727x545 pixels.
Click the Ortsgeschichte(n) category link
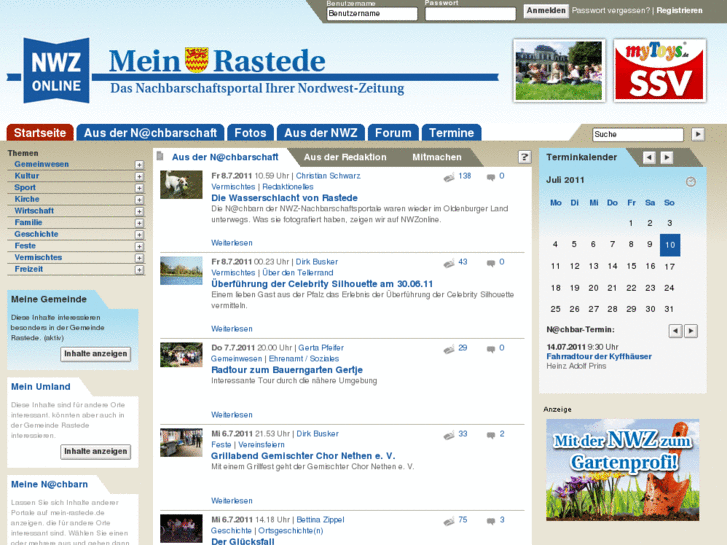(x=291, y=531)
